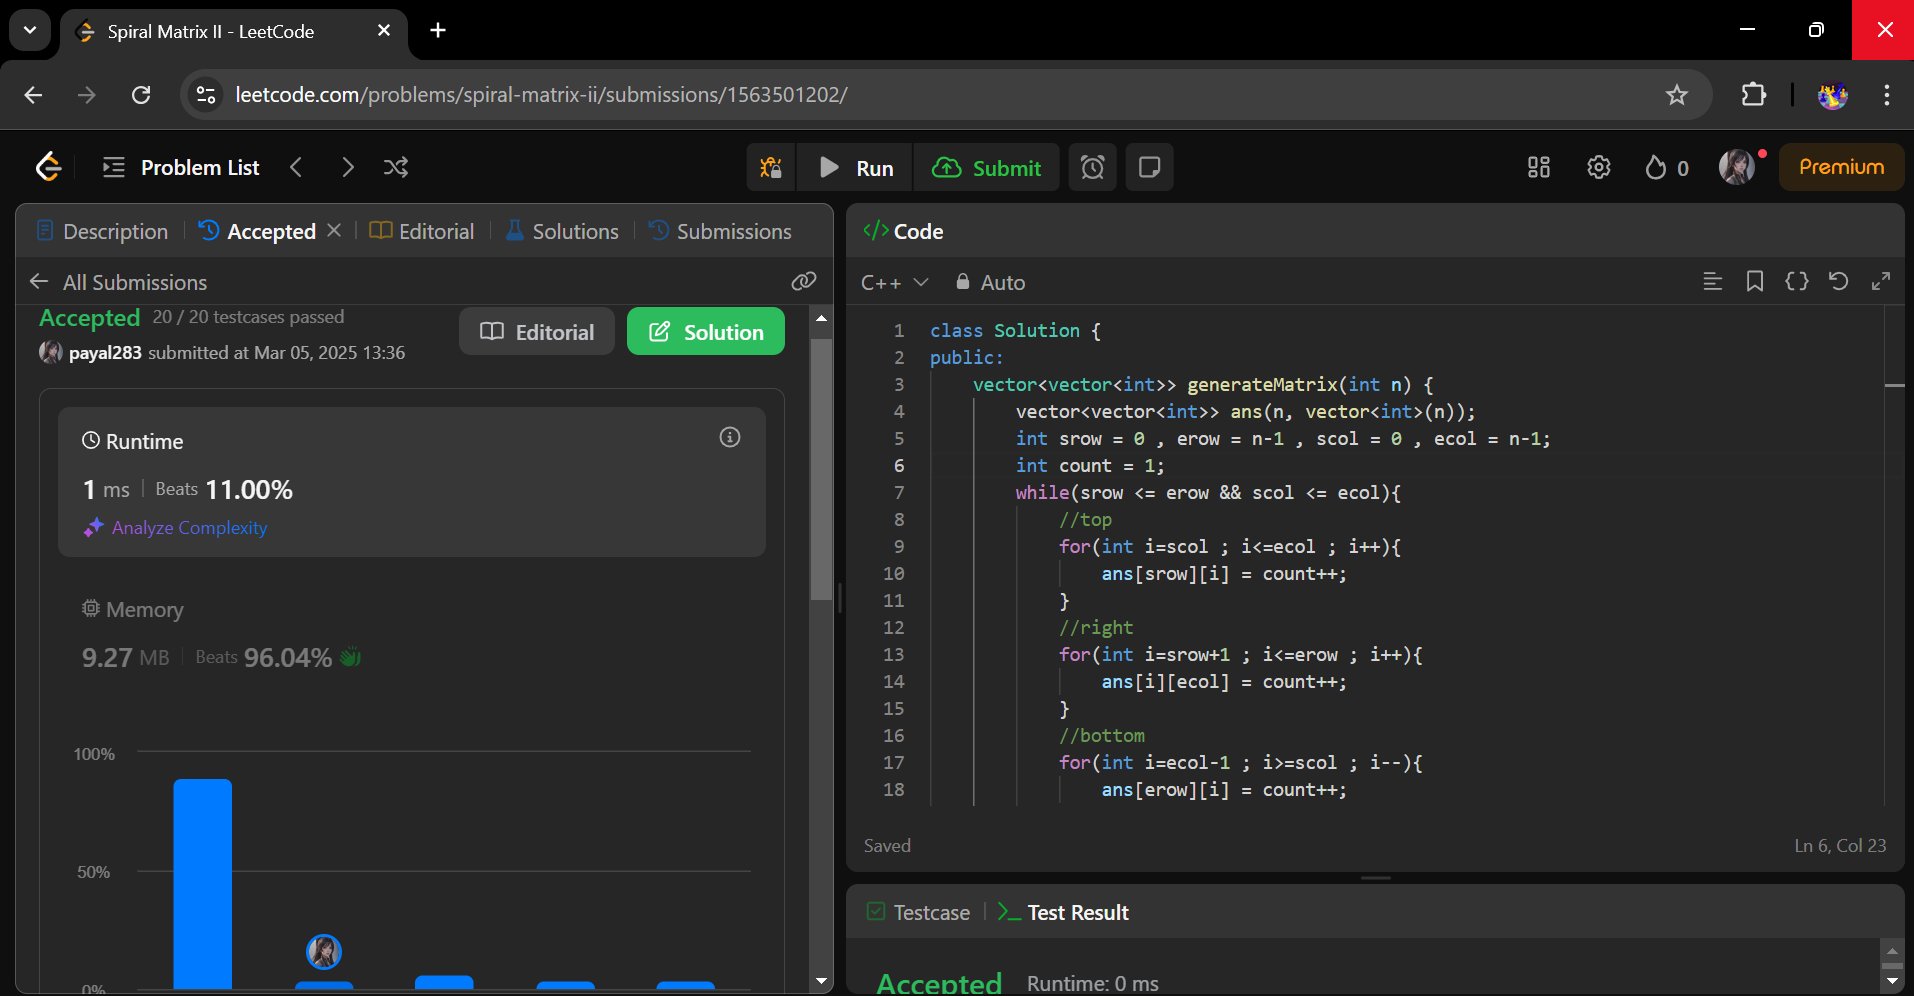Start the timer alarm clock icon

1092,167
